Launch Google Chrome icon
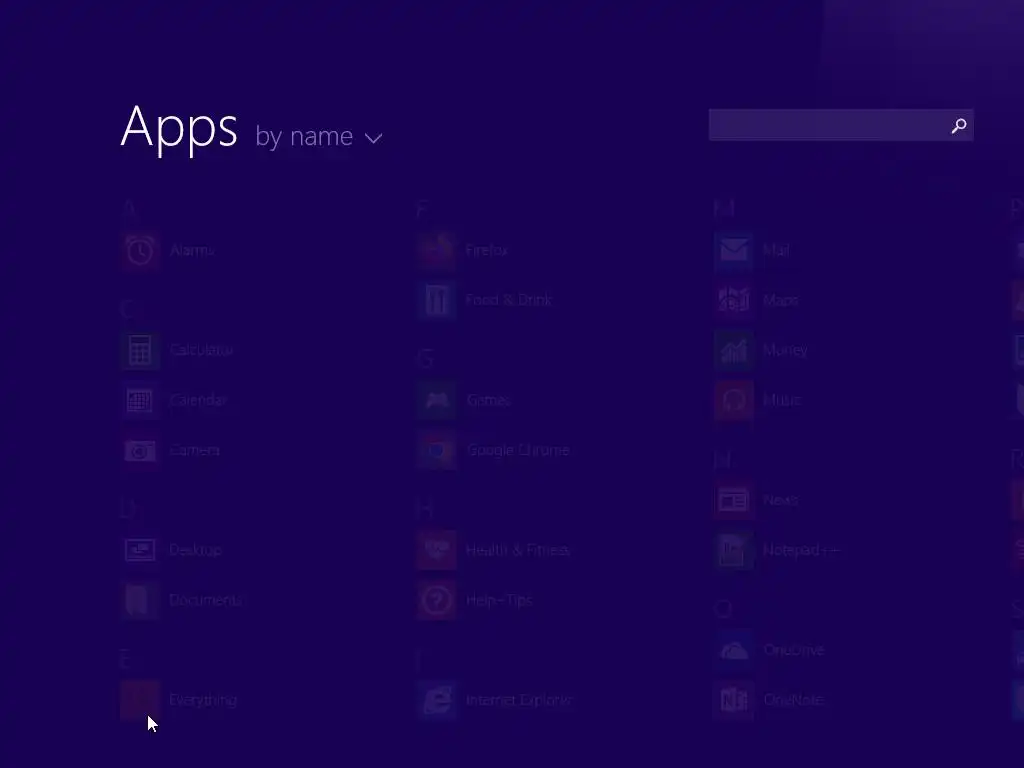Viewport: 1024px width, 768px height. [436, 451]
